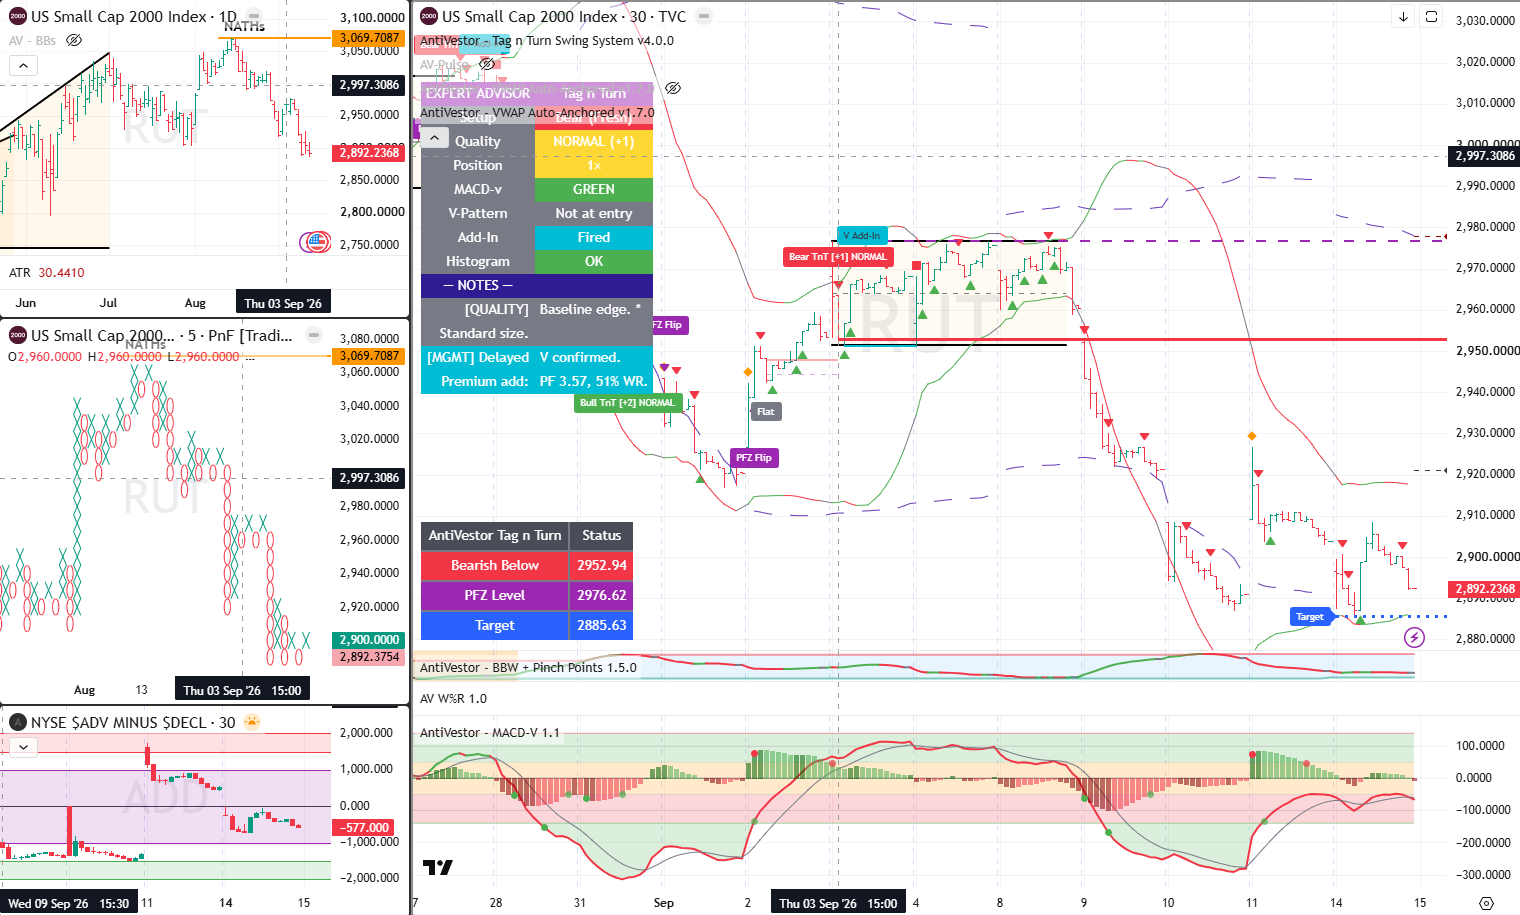Open symbol search via US Small Cap 2000 Index · 1D title

(134, 17)
